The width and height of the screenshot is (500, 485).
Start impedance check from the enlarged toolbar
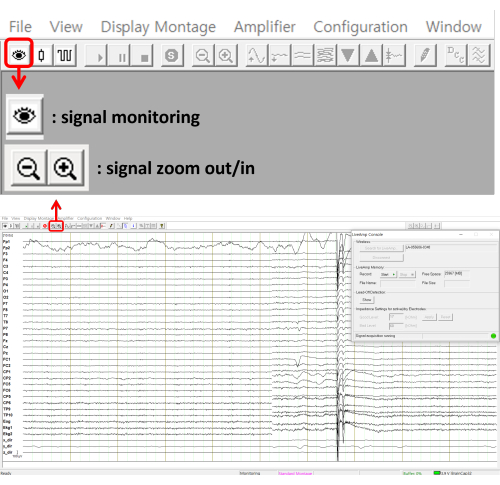pos(41,55)
